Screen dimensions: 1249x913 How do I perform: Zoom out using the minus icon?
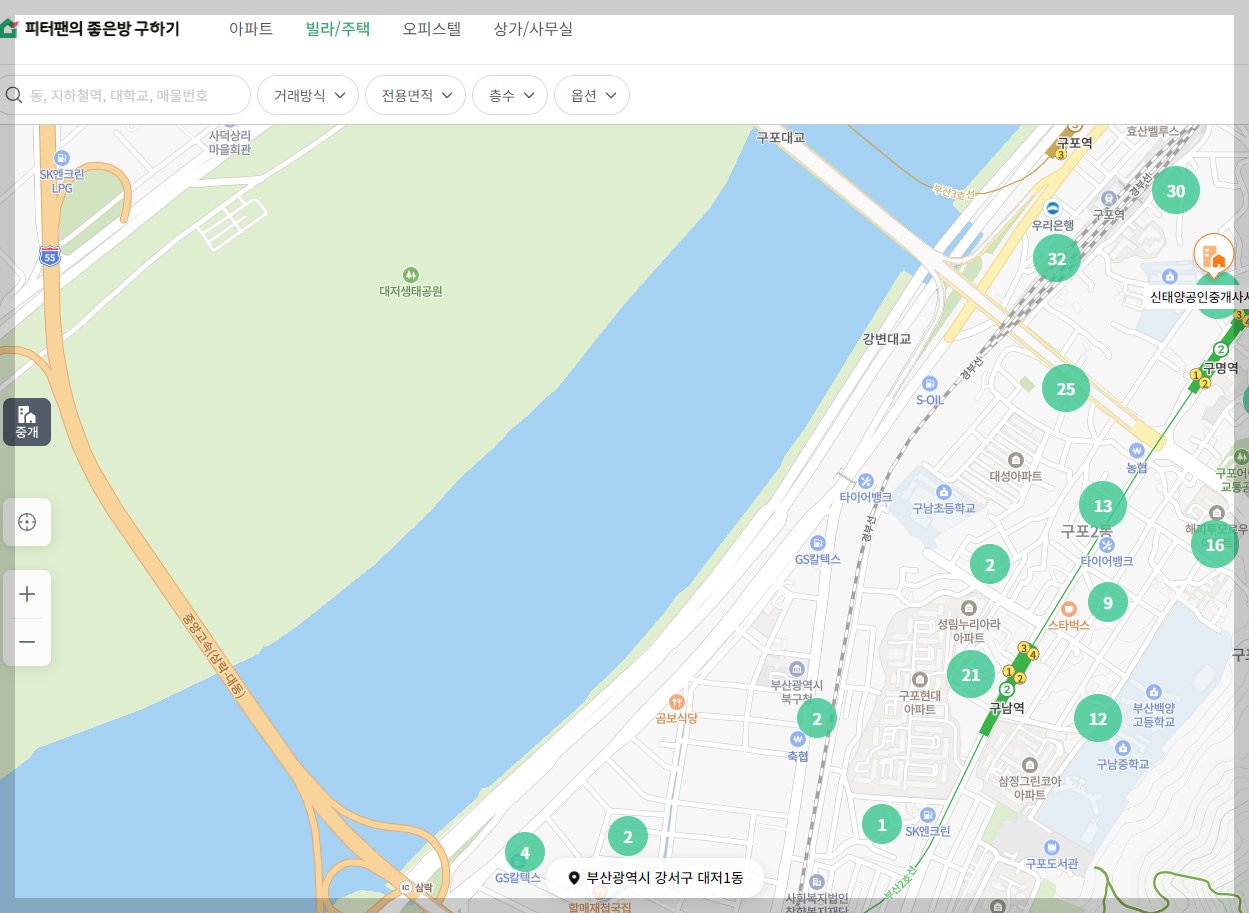tap(26, 641)
